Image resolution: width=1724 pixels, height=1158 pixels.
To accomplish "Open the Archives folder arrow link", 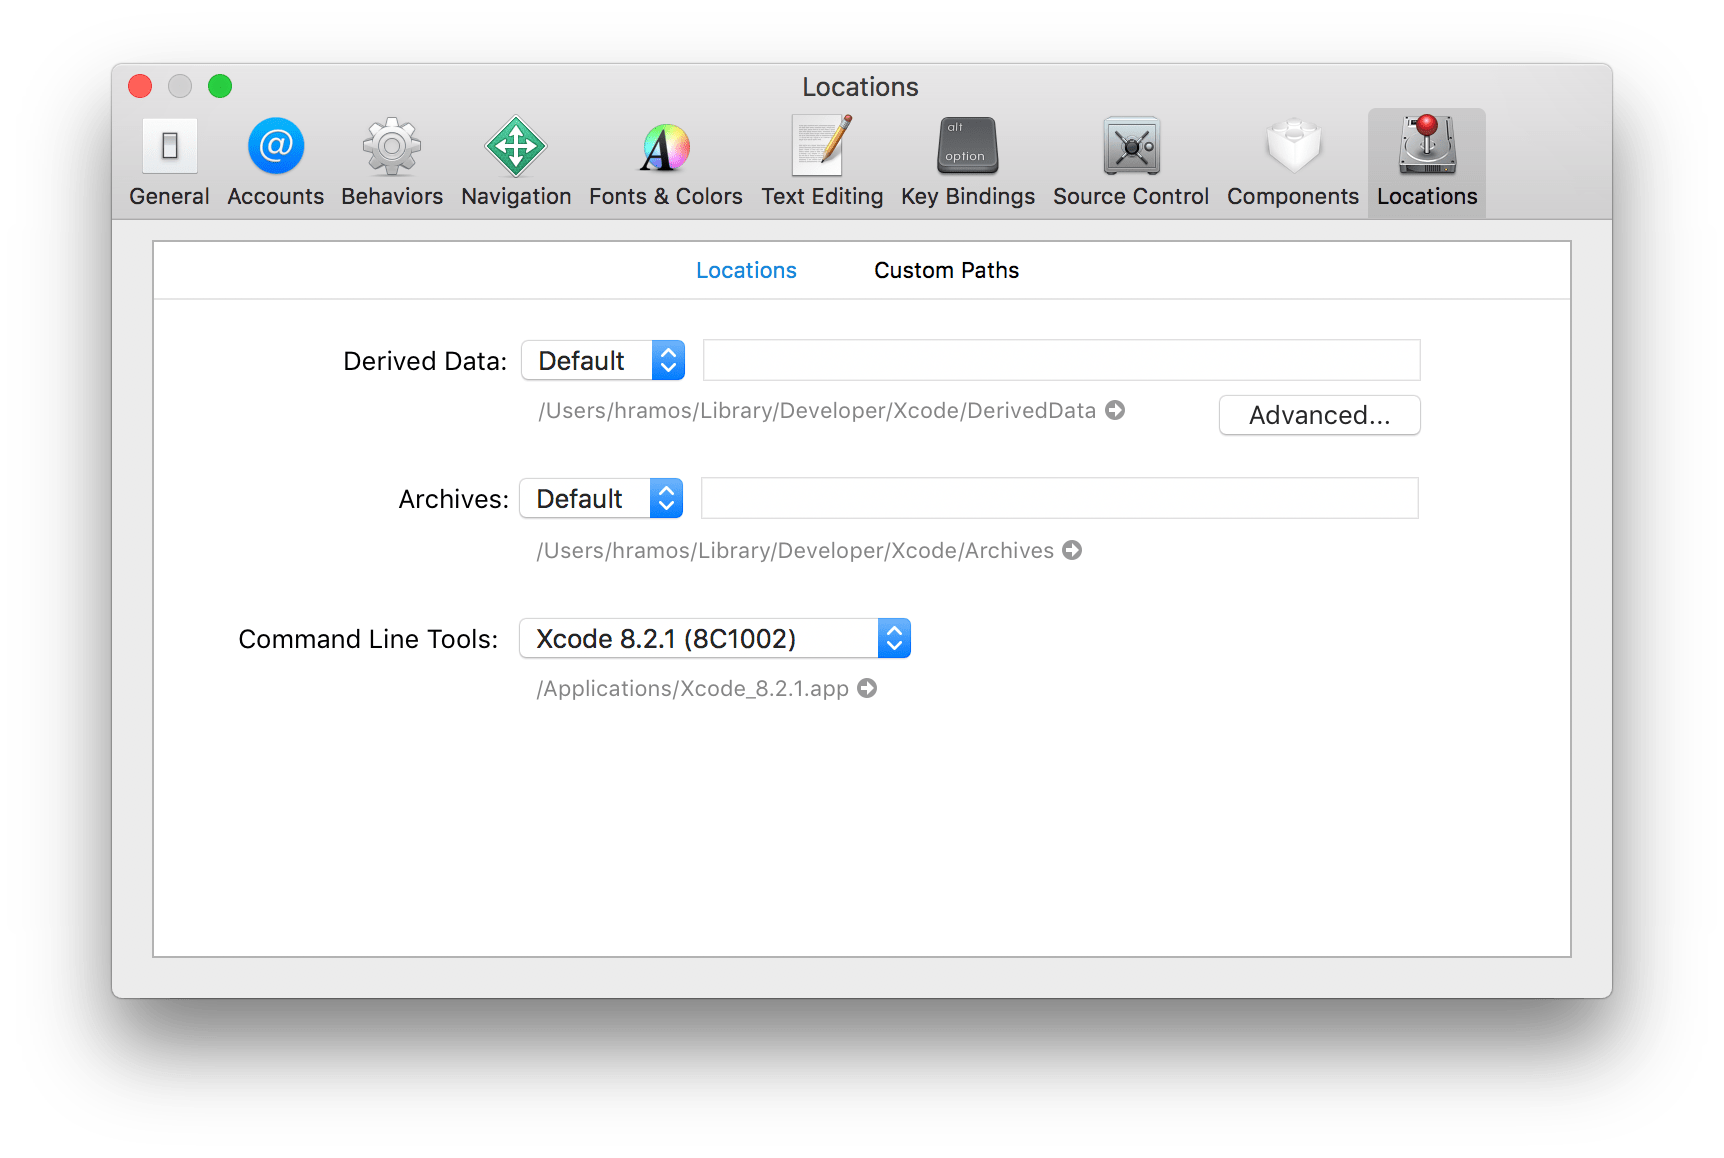I will (1072, 550).
